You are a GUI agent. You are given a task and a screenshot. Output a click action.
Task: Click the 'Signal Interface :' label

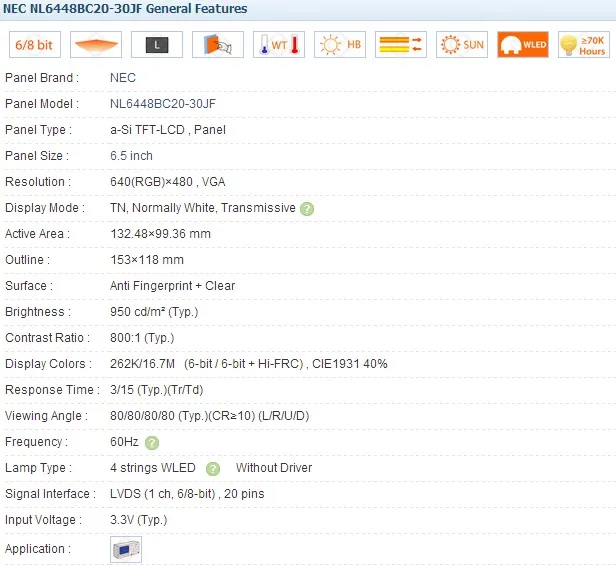(x=50, y=494)
